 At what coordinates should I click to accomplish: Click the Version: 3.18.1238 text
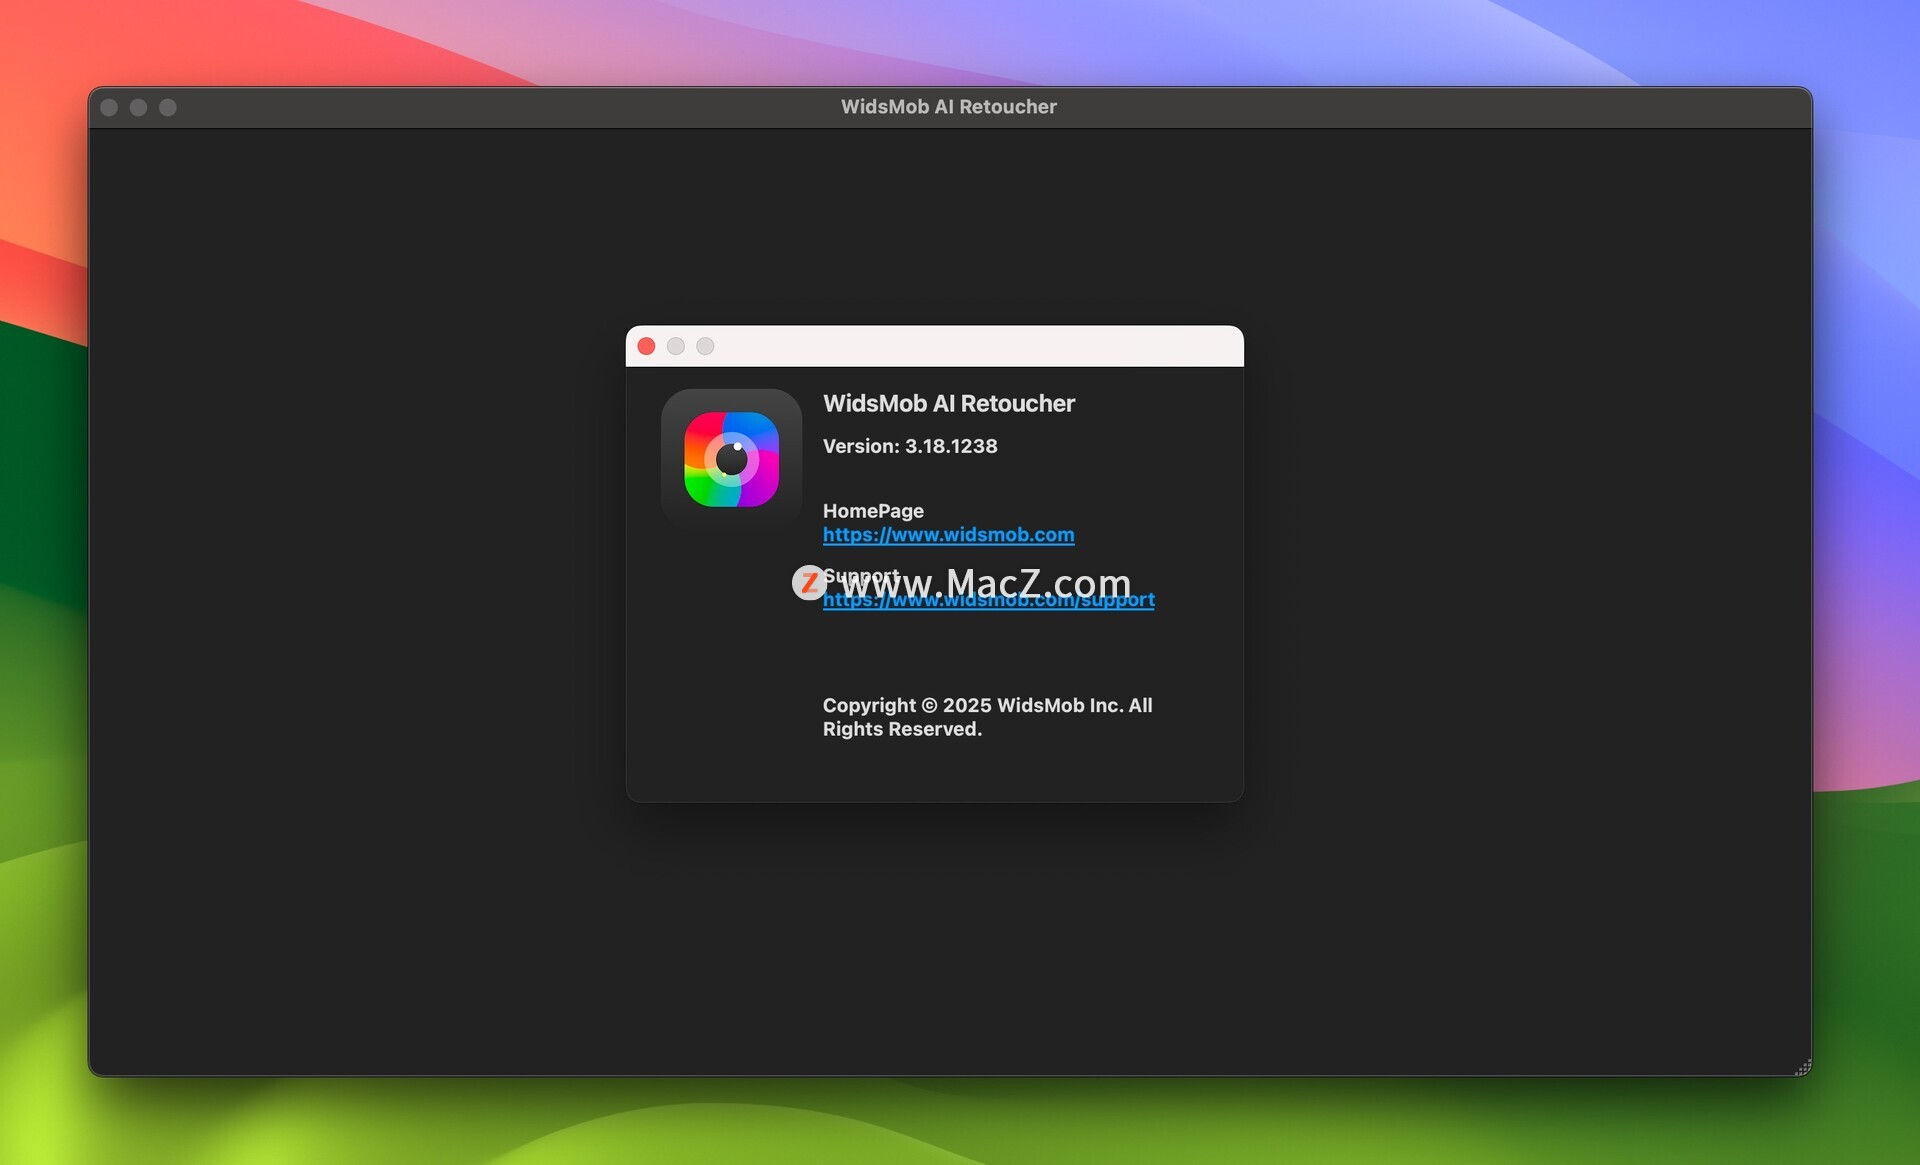[x=909, y=446]
